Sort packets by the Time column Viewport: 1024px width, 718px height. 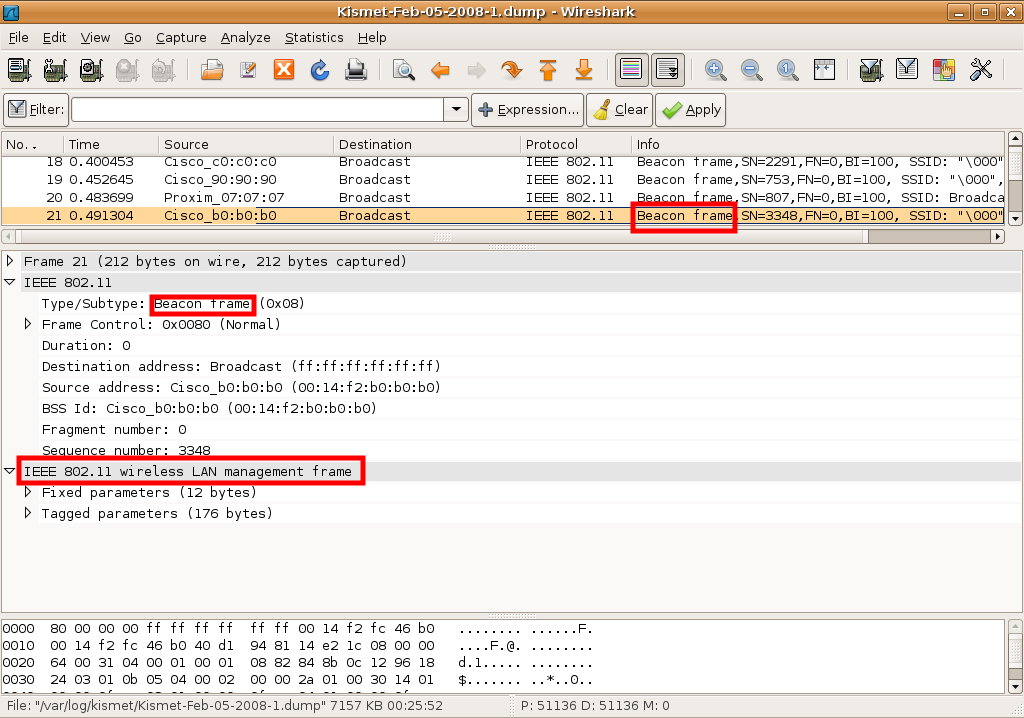[x=110, y=144]
